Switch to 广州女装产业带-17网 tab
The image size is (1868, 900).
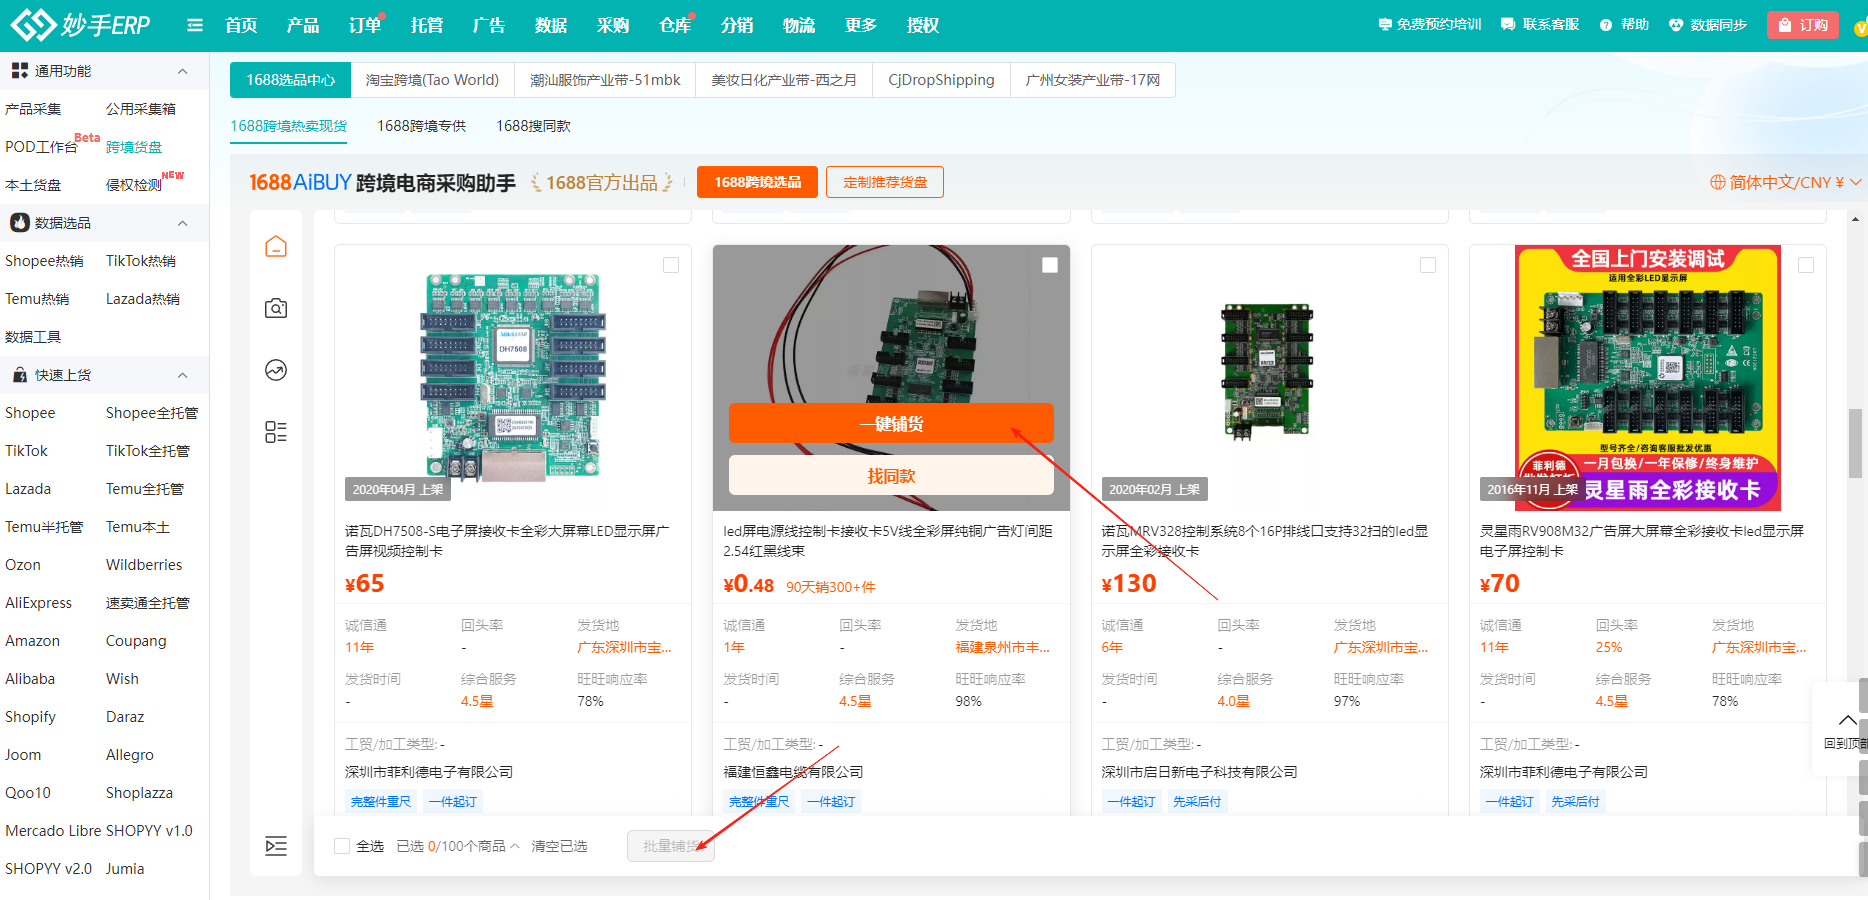[1093, 80]
